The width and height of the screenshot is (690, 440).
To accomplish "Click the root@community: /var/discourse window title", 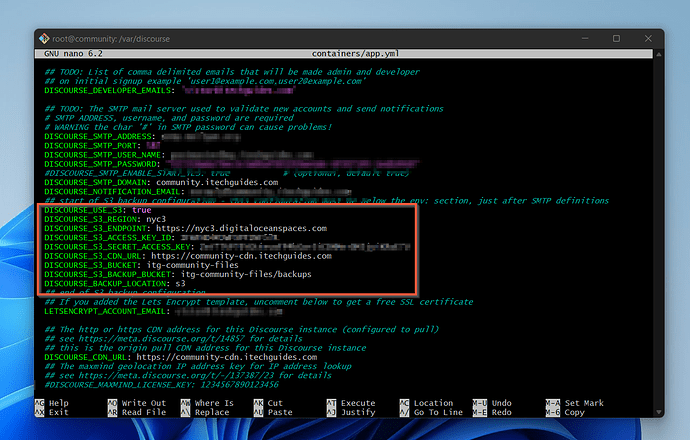I will pyautogui.click(x=111, y=39).
